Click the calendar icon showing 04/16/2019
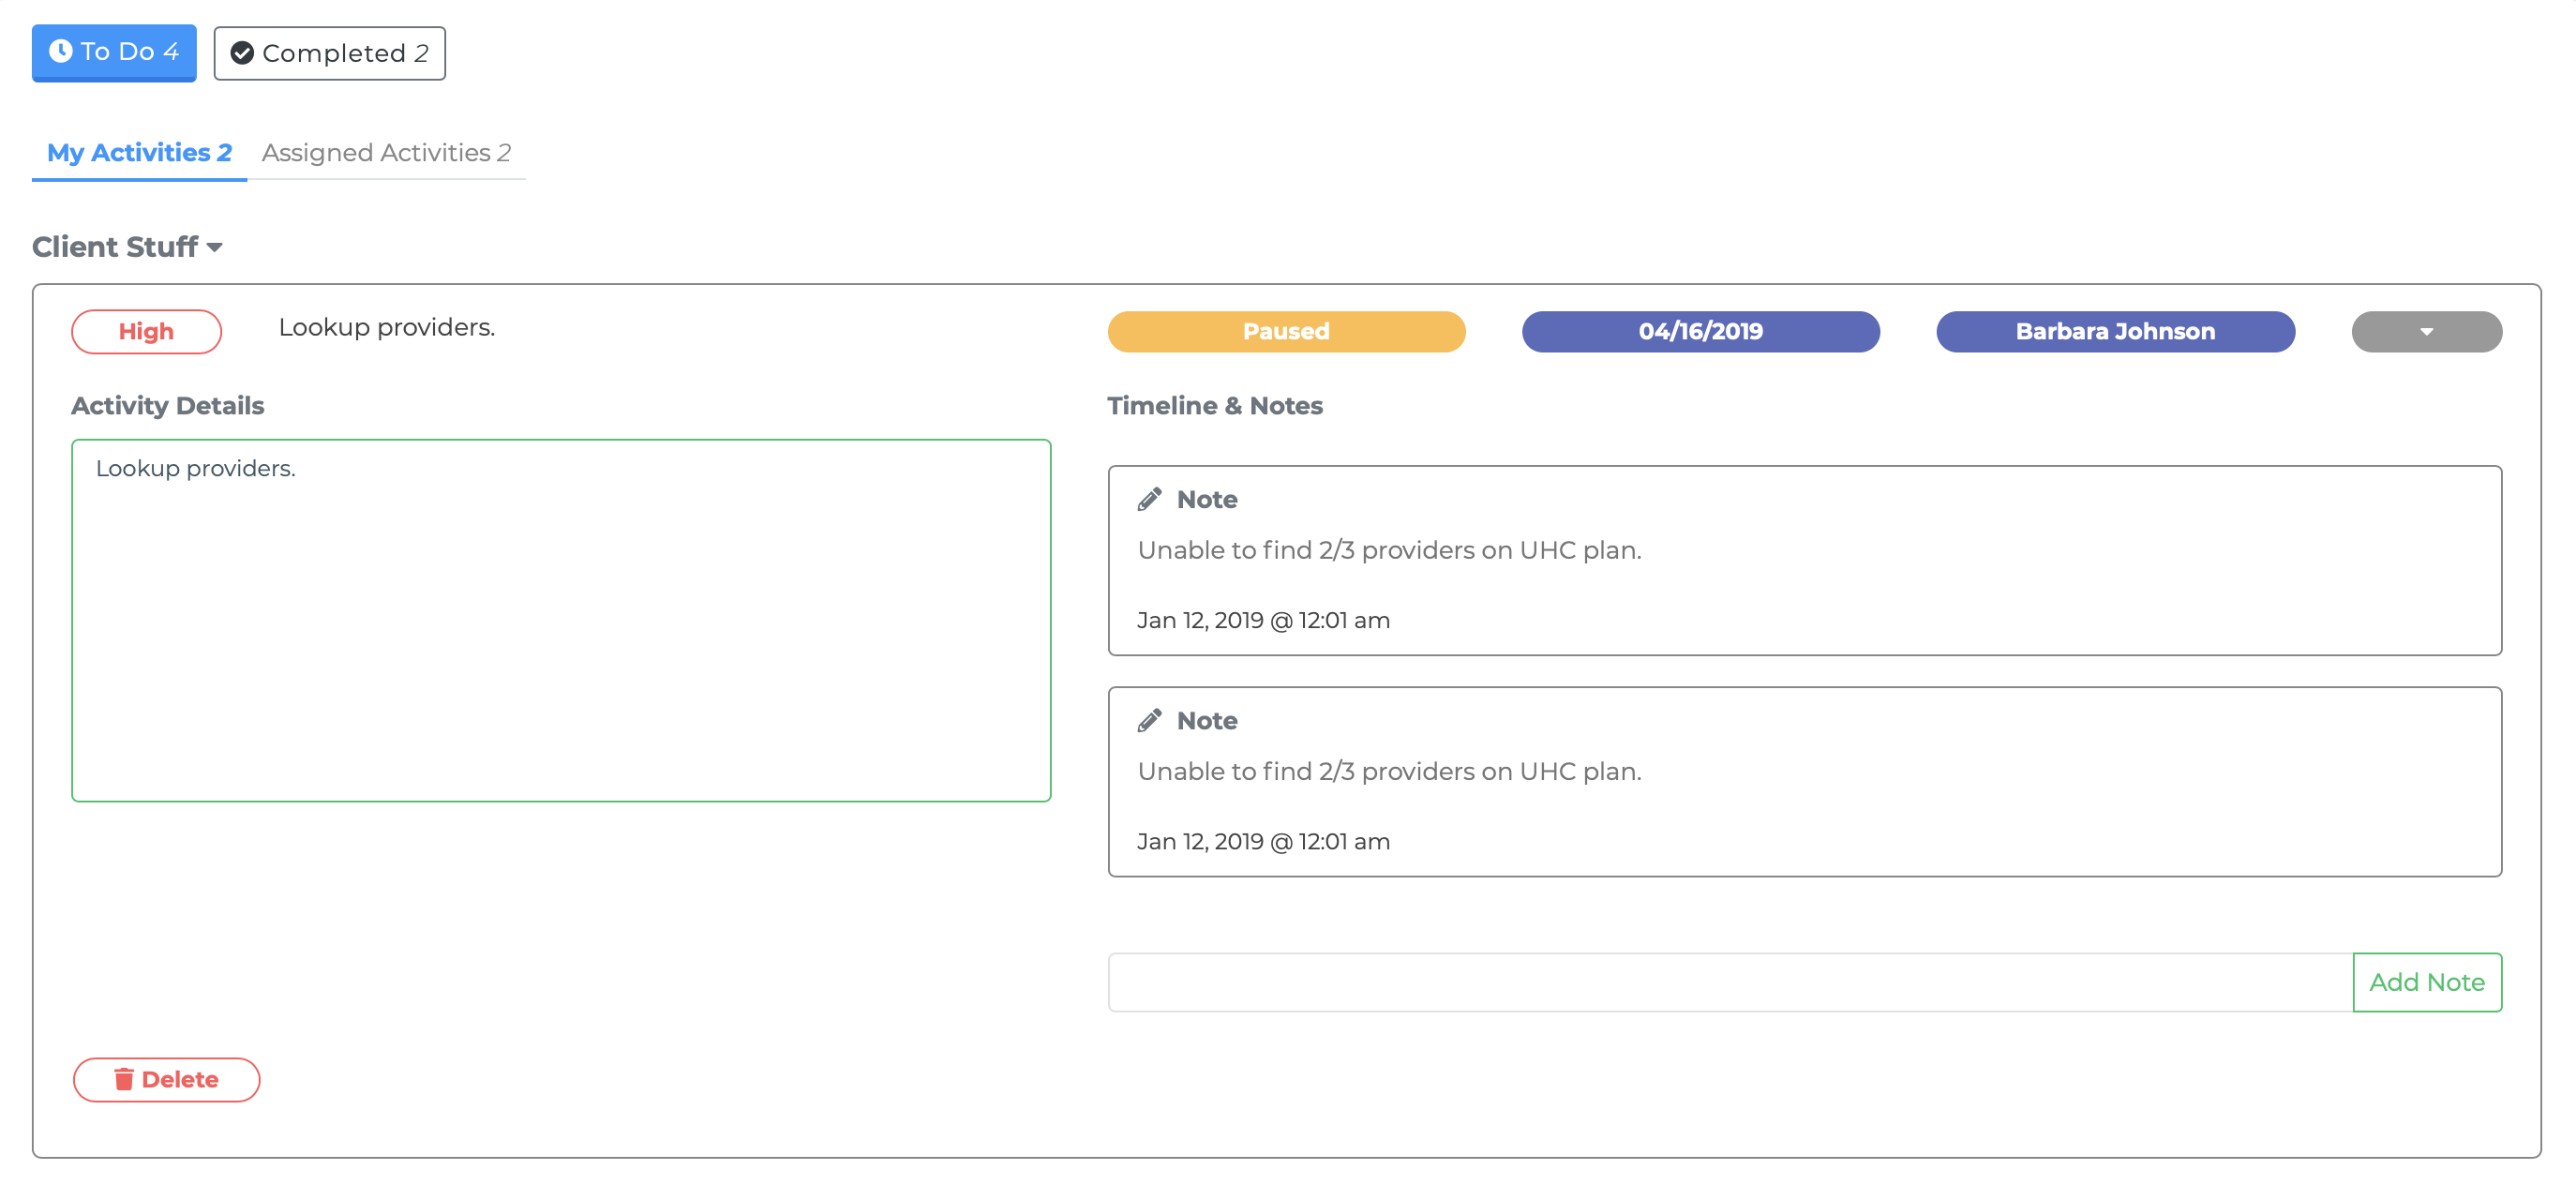This screenshot has height=1185, width=2576. coord(1700,330)
